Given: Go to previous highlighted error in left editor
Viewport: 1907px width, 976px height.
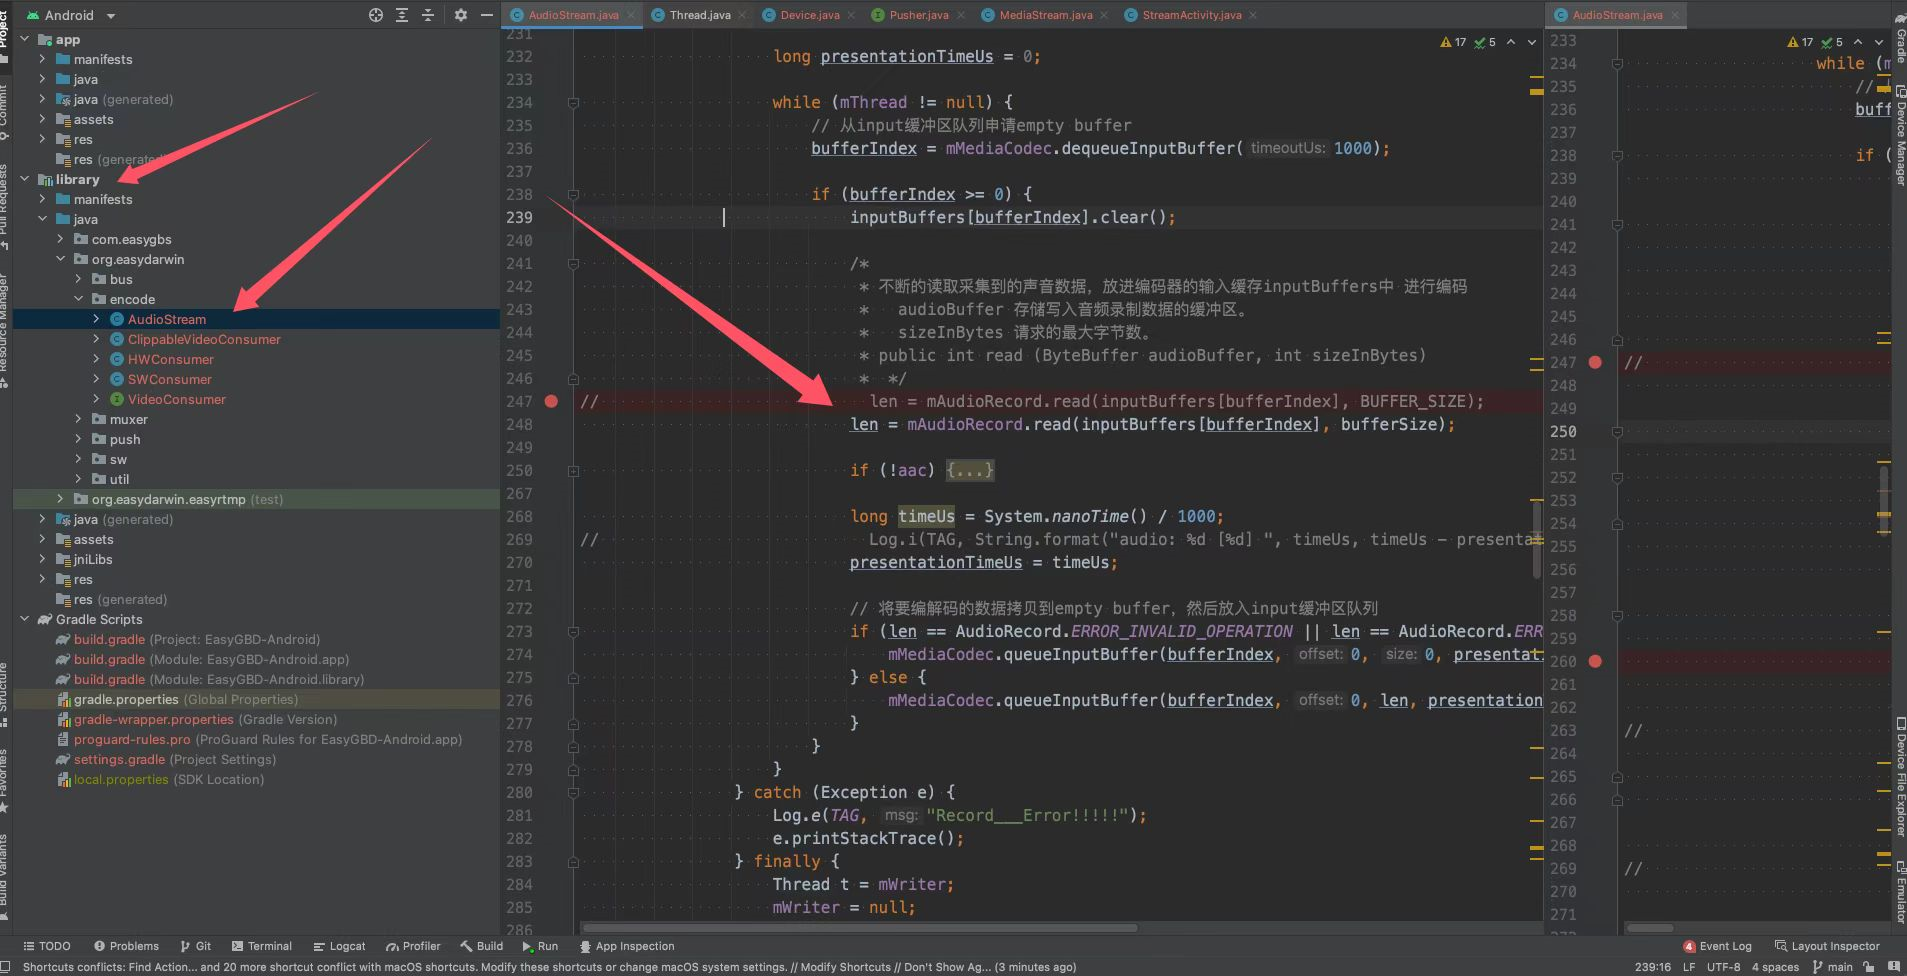Looking at the screenshot, I should click(1511, 42).
